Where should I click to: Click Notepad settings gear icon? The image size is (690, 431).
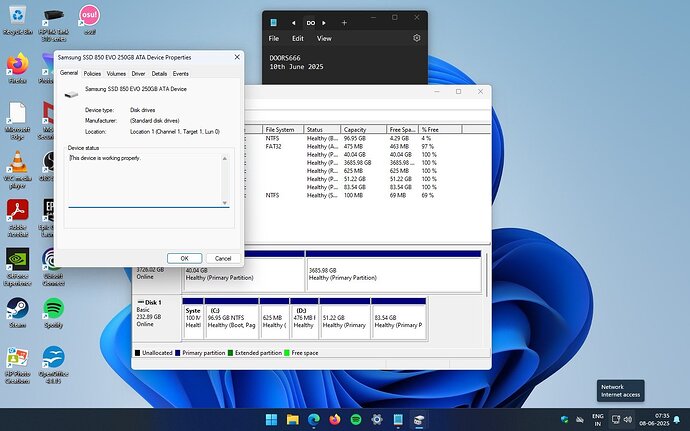click(x=416, y=38)
